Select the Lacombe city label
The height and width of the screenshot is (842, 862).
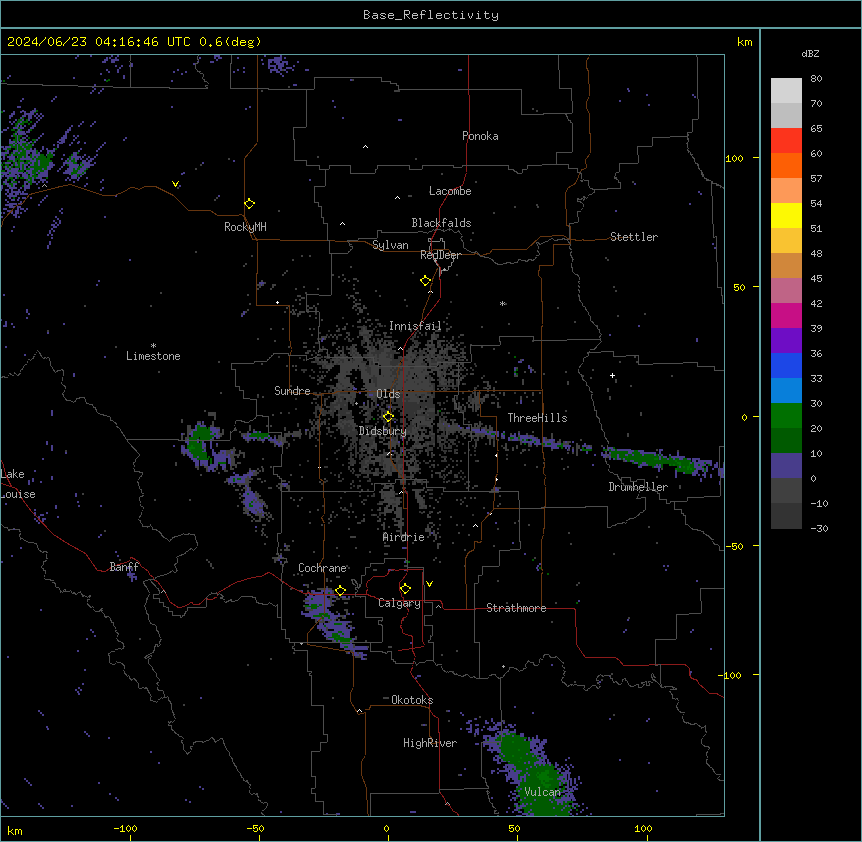pos(450,191)
